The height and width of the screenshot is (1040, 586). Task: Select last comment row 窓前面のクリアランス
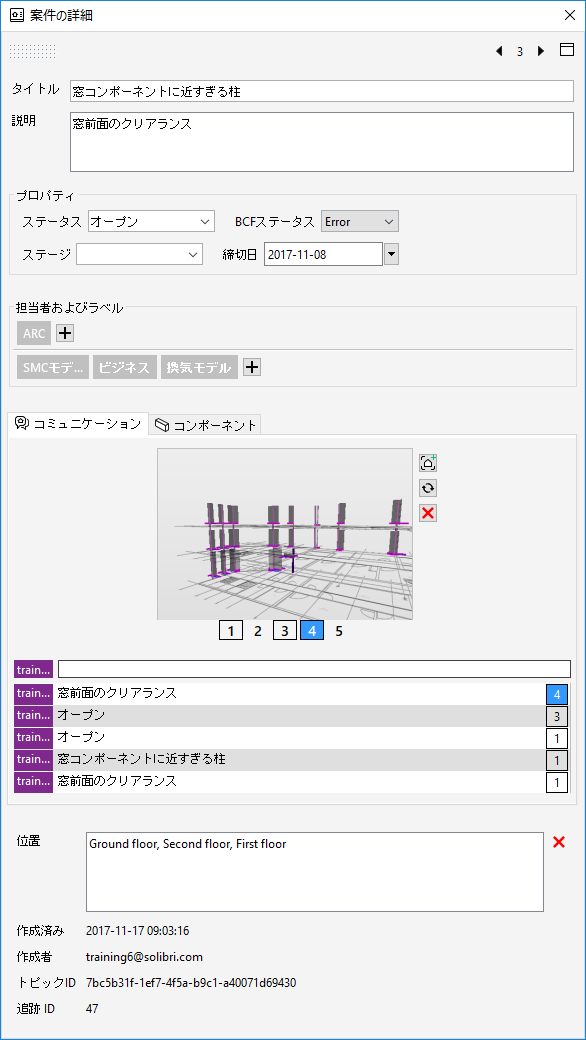tap(292, 782)
